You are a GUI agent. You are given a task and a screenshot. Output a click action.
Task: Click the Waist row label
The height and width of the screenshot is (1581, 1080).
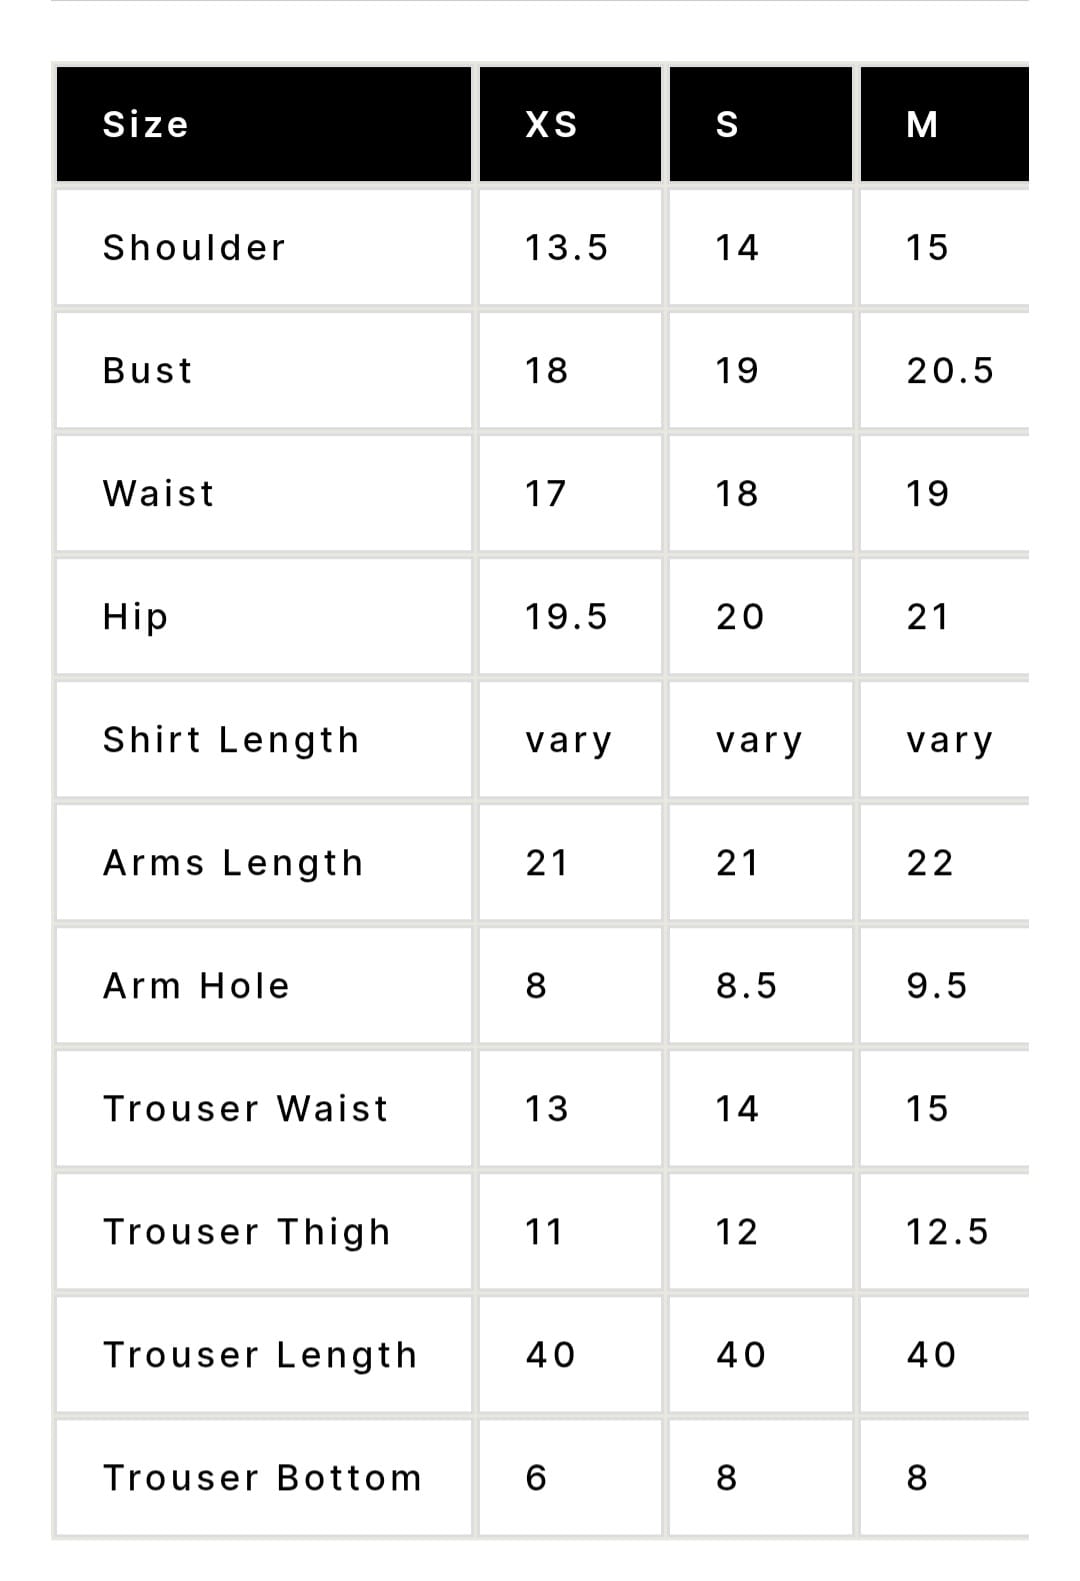(x=159, y=493)
